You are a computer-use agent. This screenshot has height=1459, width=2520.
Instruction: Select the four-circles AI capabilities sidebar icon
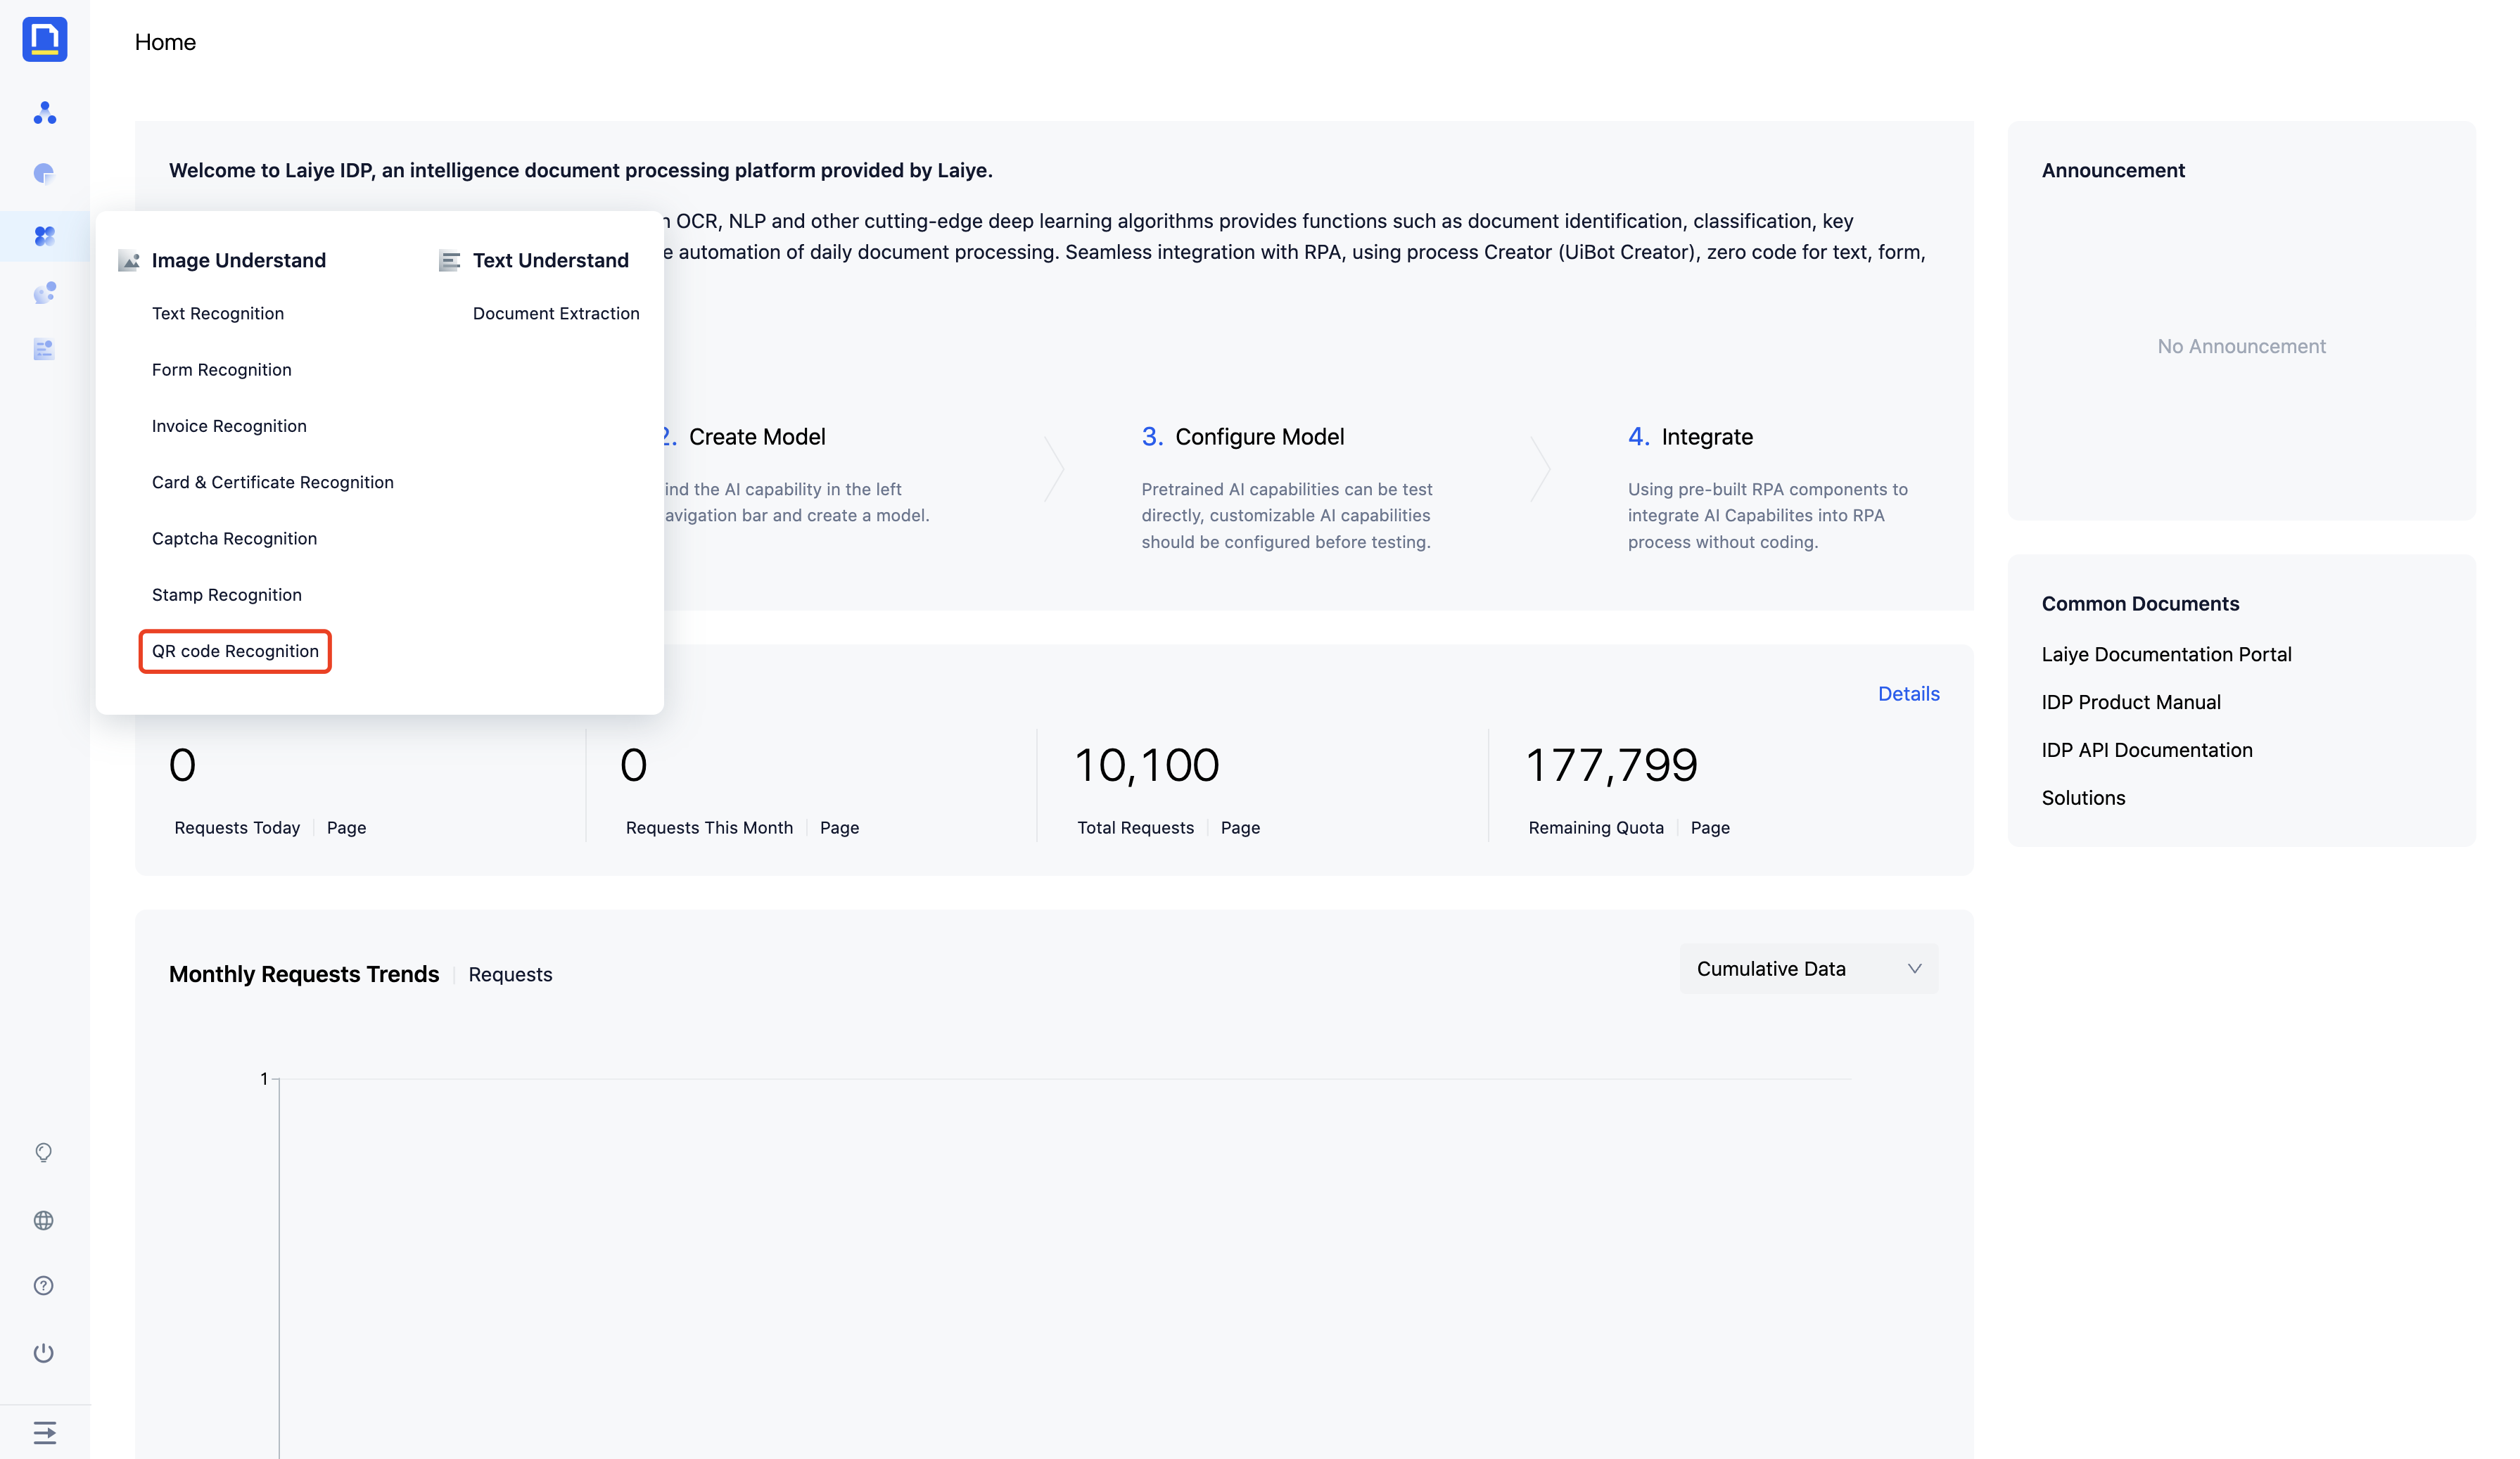[44, 236]
